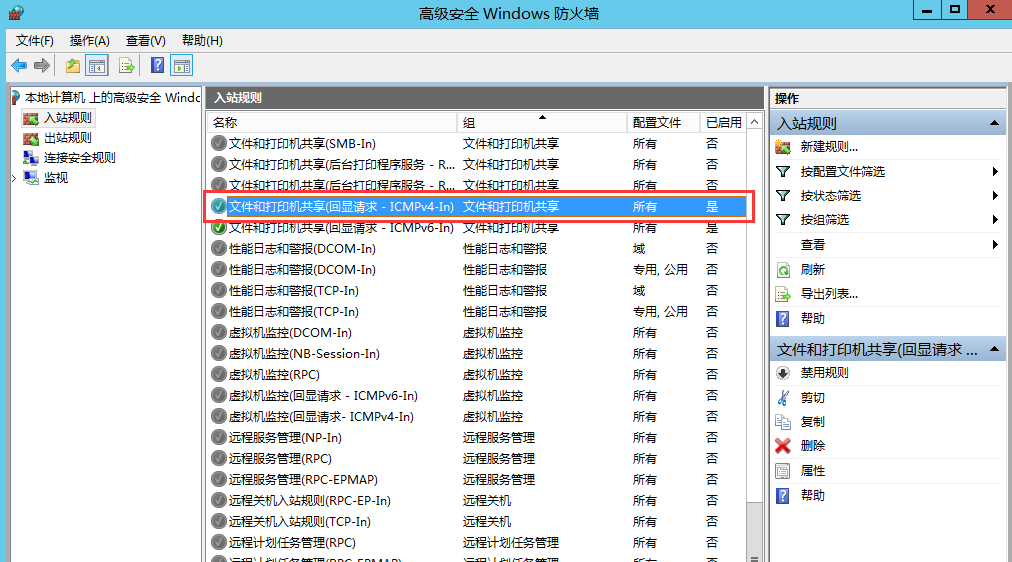Select 出站规则 in the left tree
Viewport: 1012px width, 562px height.
[67, 138]
